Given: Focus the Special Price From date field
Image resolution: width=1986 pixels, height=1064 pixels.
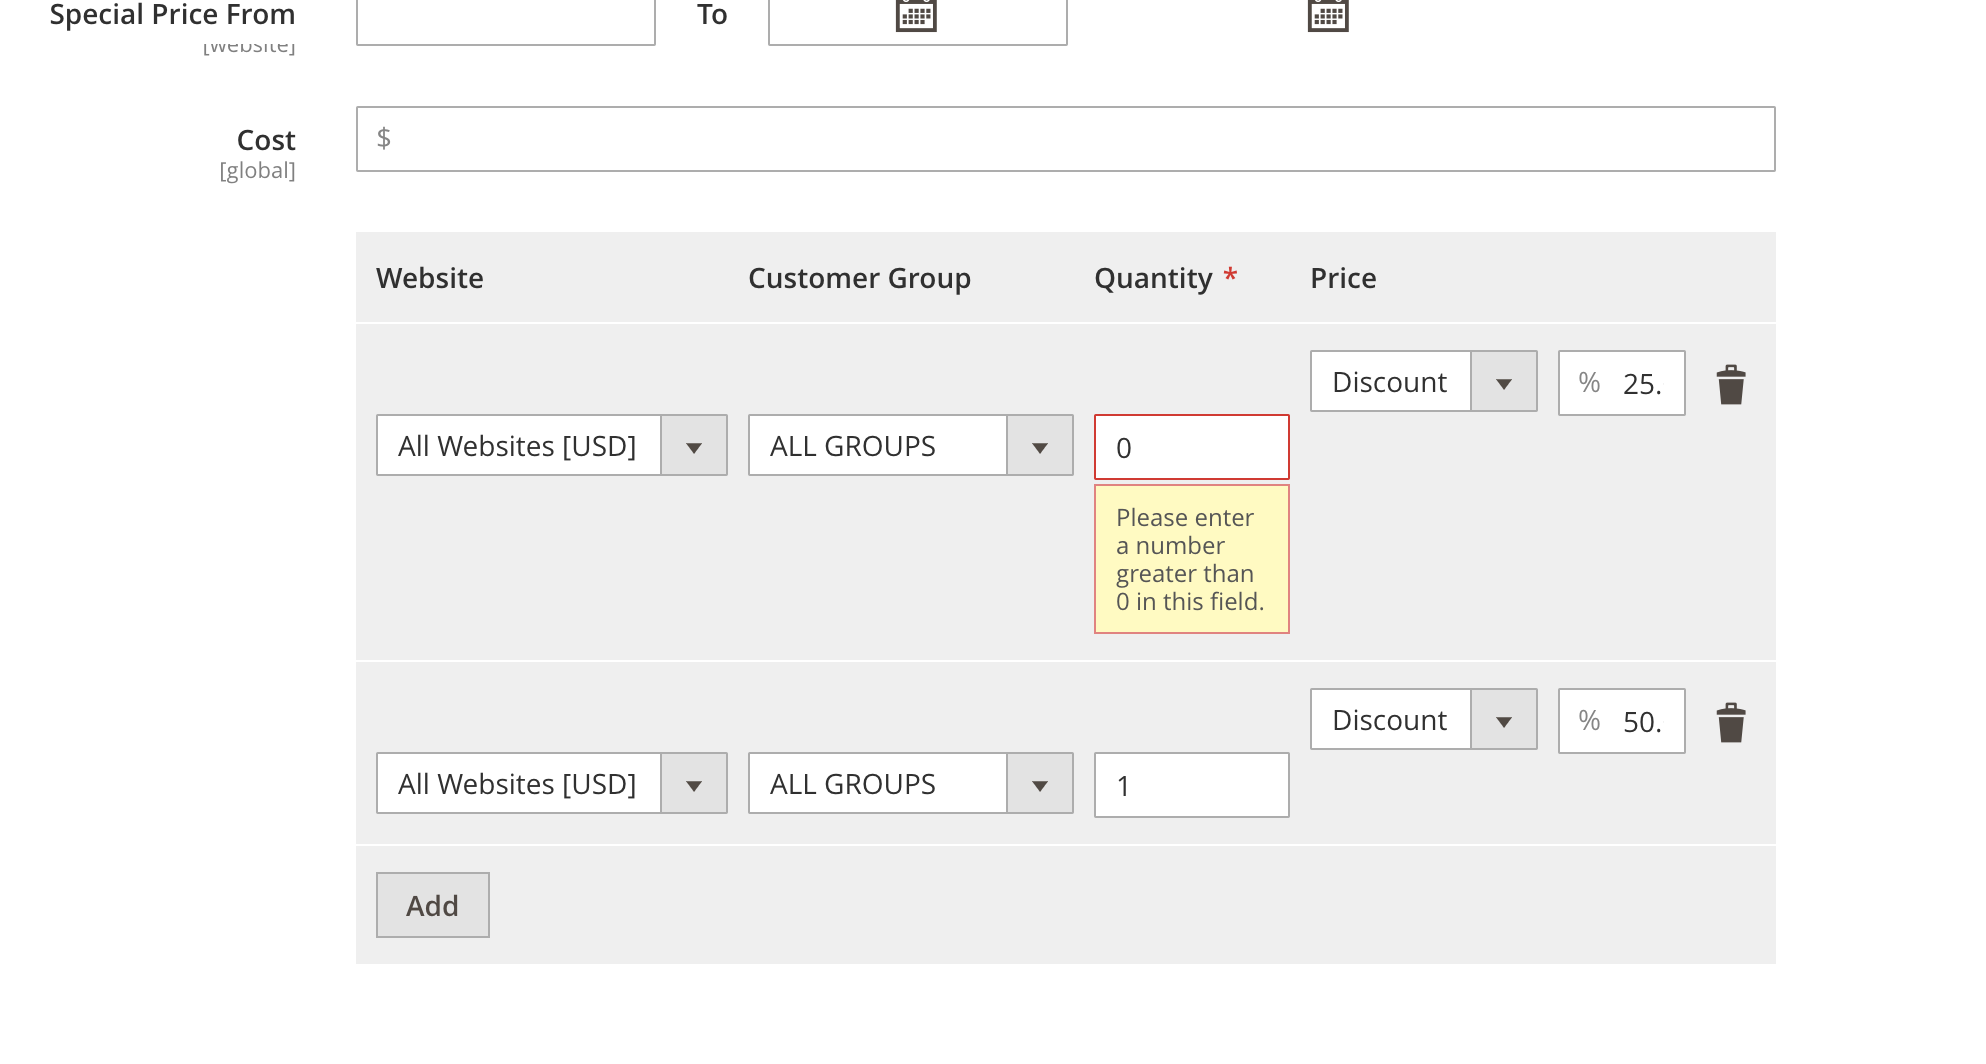Looking at the screenshot, I should (x=506, y=20).
